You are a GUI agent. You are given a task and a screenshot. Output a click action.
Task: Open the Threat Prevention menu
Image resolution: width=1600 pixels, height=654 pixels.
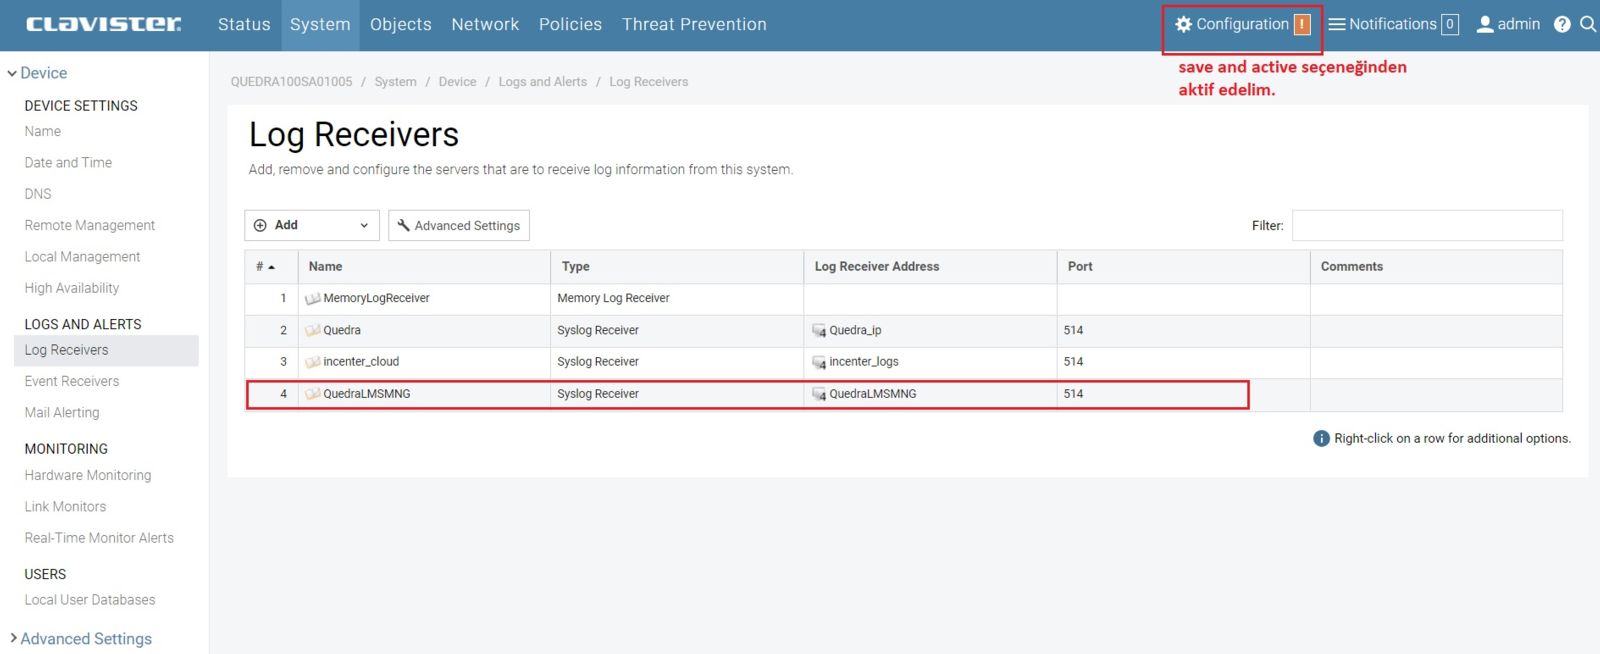694,24
